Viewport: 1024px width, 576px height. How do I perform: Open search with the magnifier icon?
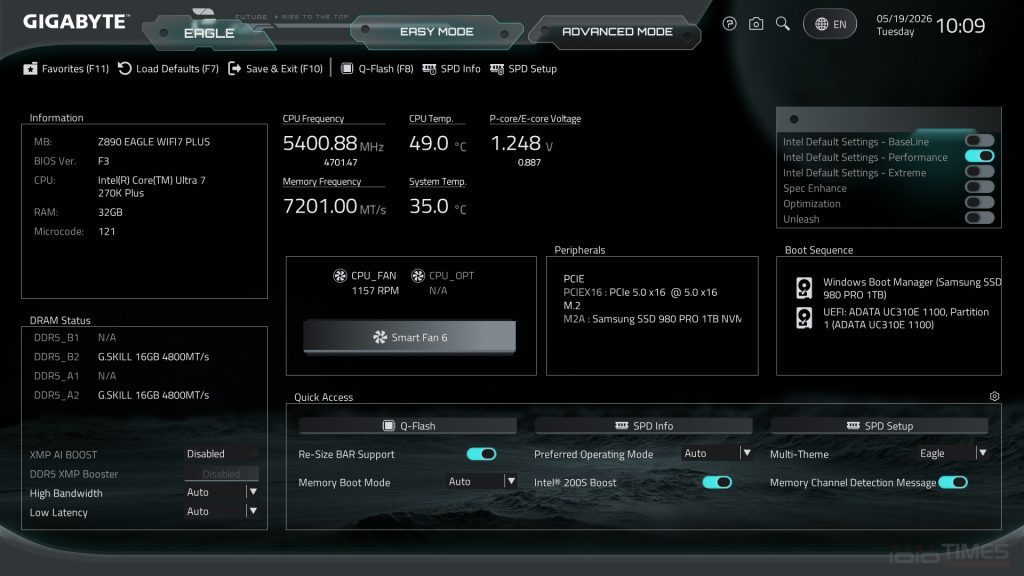pos(782,24)
